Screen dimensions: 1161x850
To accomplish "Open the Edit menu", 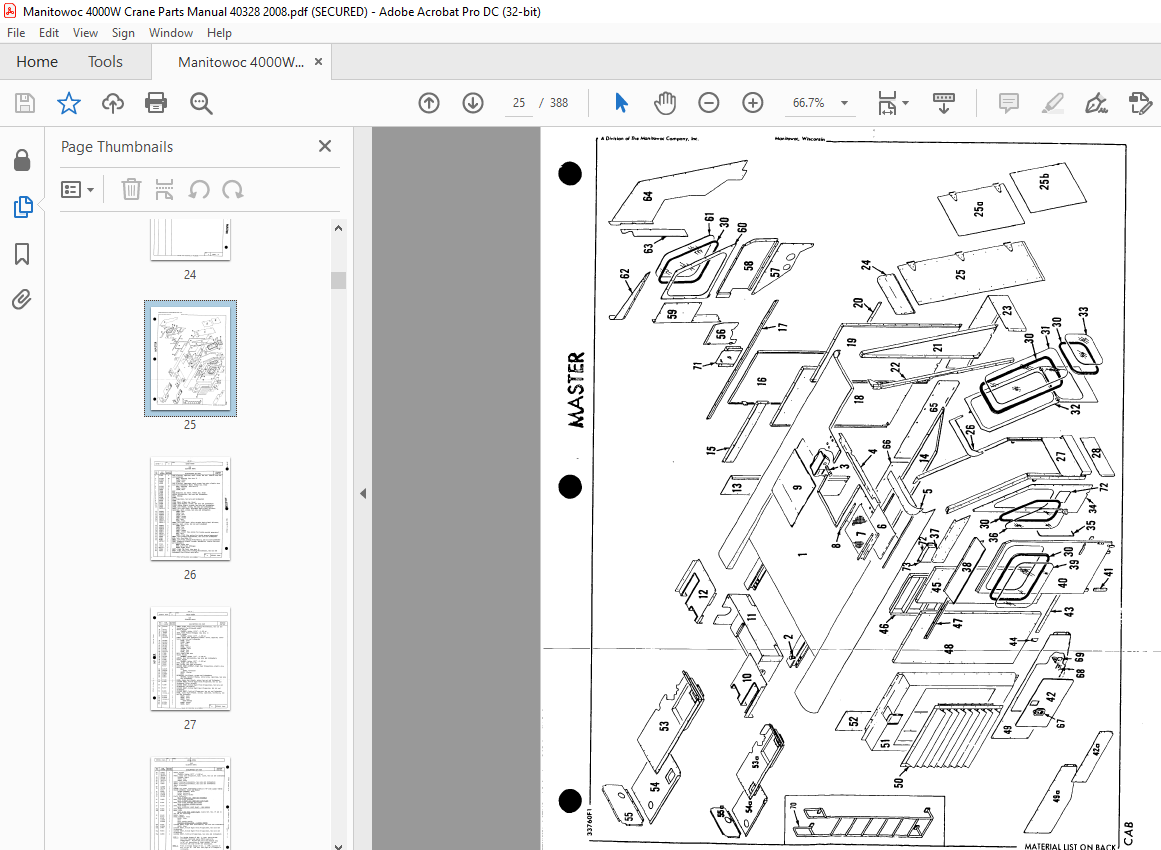I will click(x=49, y=33).
